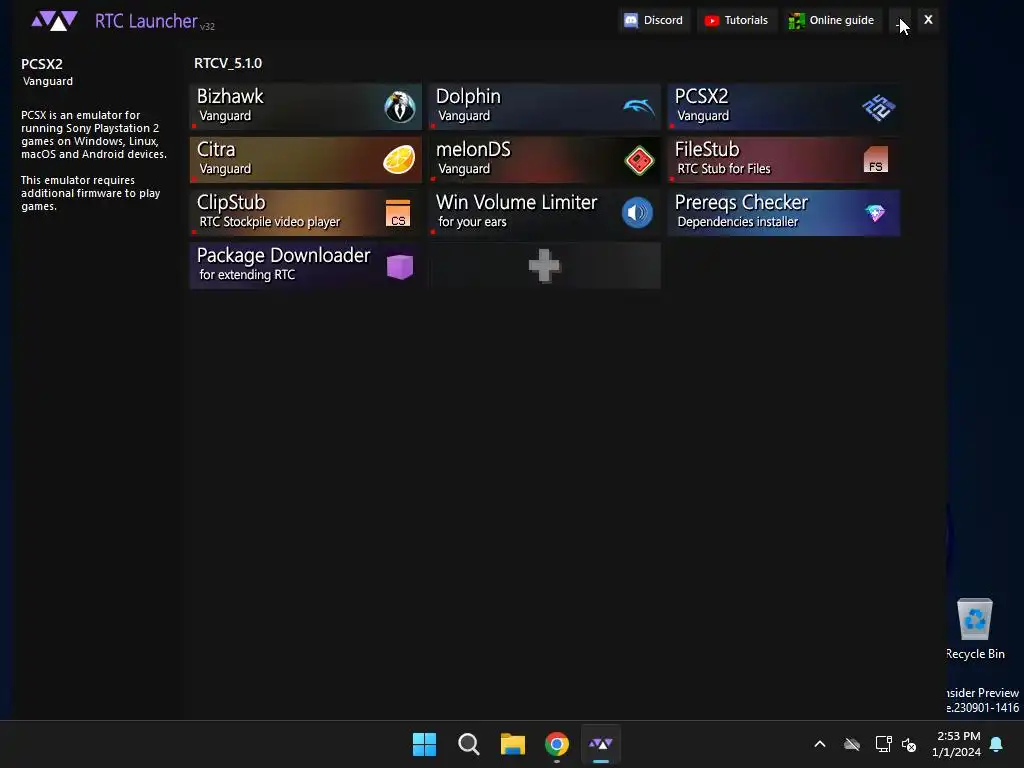Open Windows taskbar search
1024x768 pixels.
tap(468, 744)
